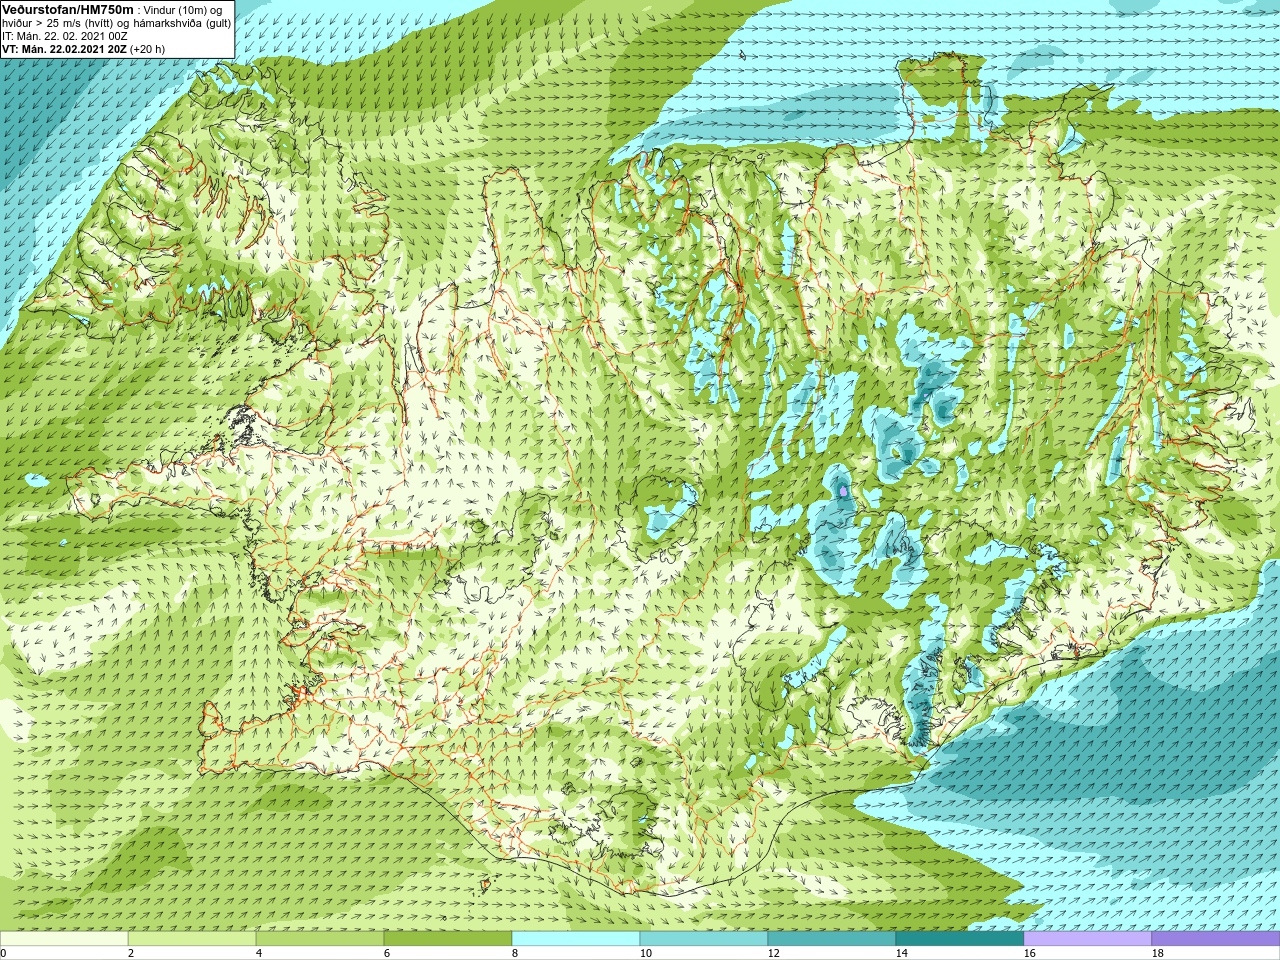Click the scale label 14

(901, 953)
